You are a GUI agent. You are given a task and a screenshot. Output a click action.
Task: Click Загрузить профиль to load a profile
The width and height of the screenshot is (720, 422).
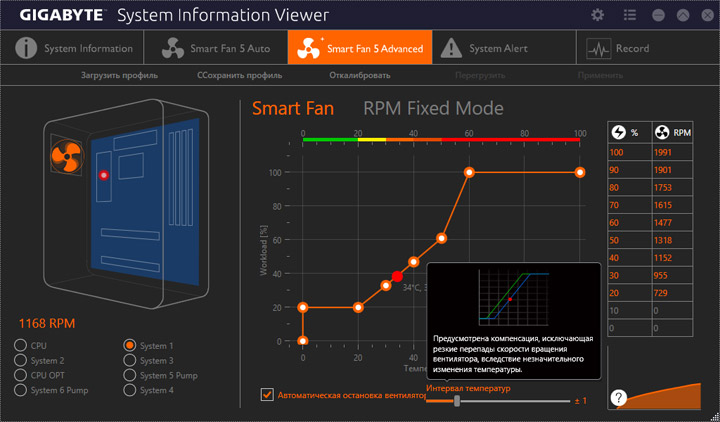click(x=119, y=75)
